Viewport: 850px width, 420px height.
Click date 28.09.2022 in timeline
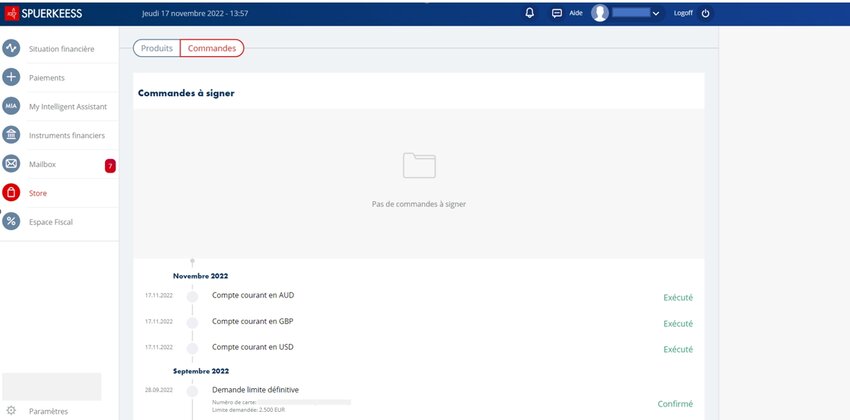[159, 390]
